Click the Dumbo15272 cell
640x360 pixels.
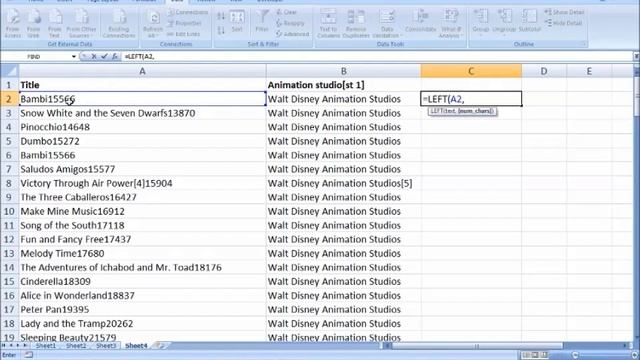142,141
